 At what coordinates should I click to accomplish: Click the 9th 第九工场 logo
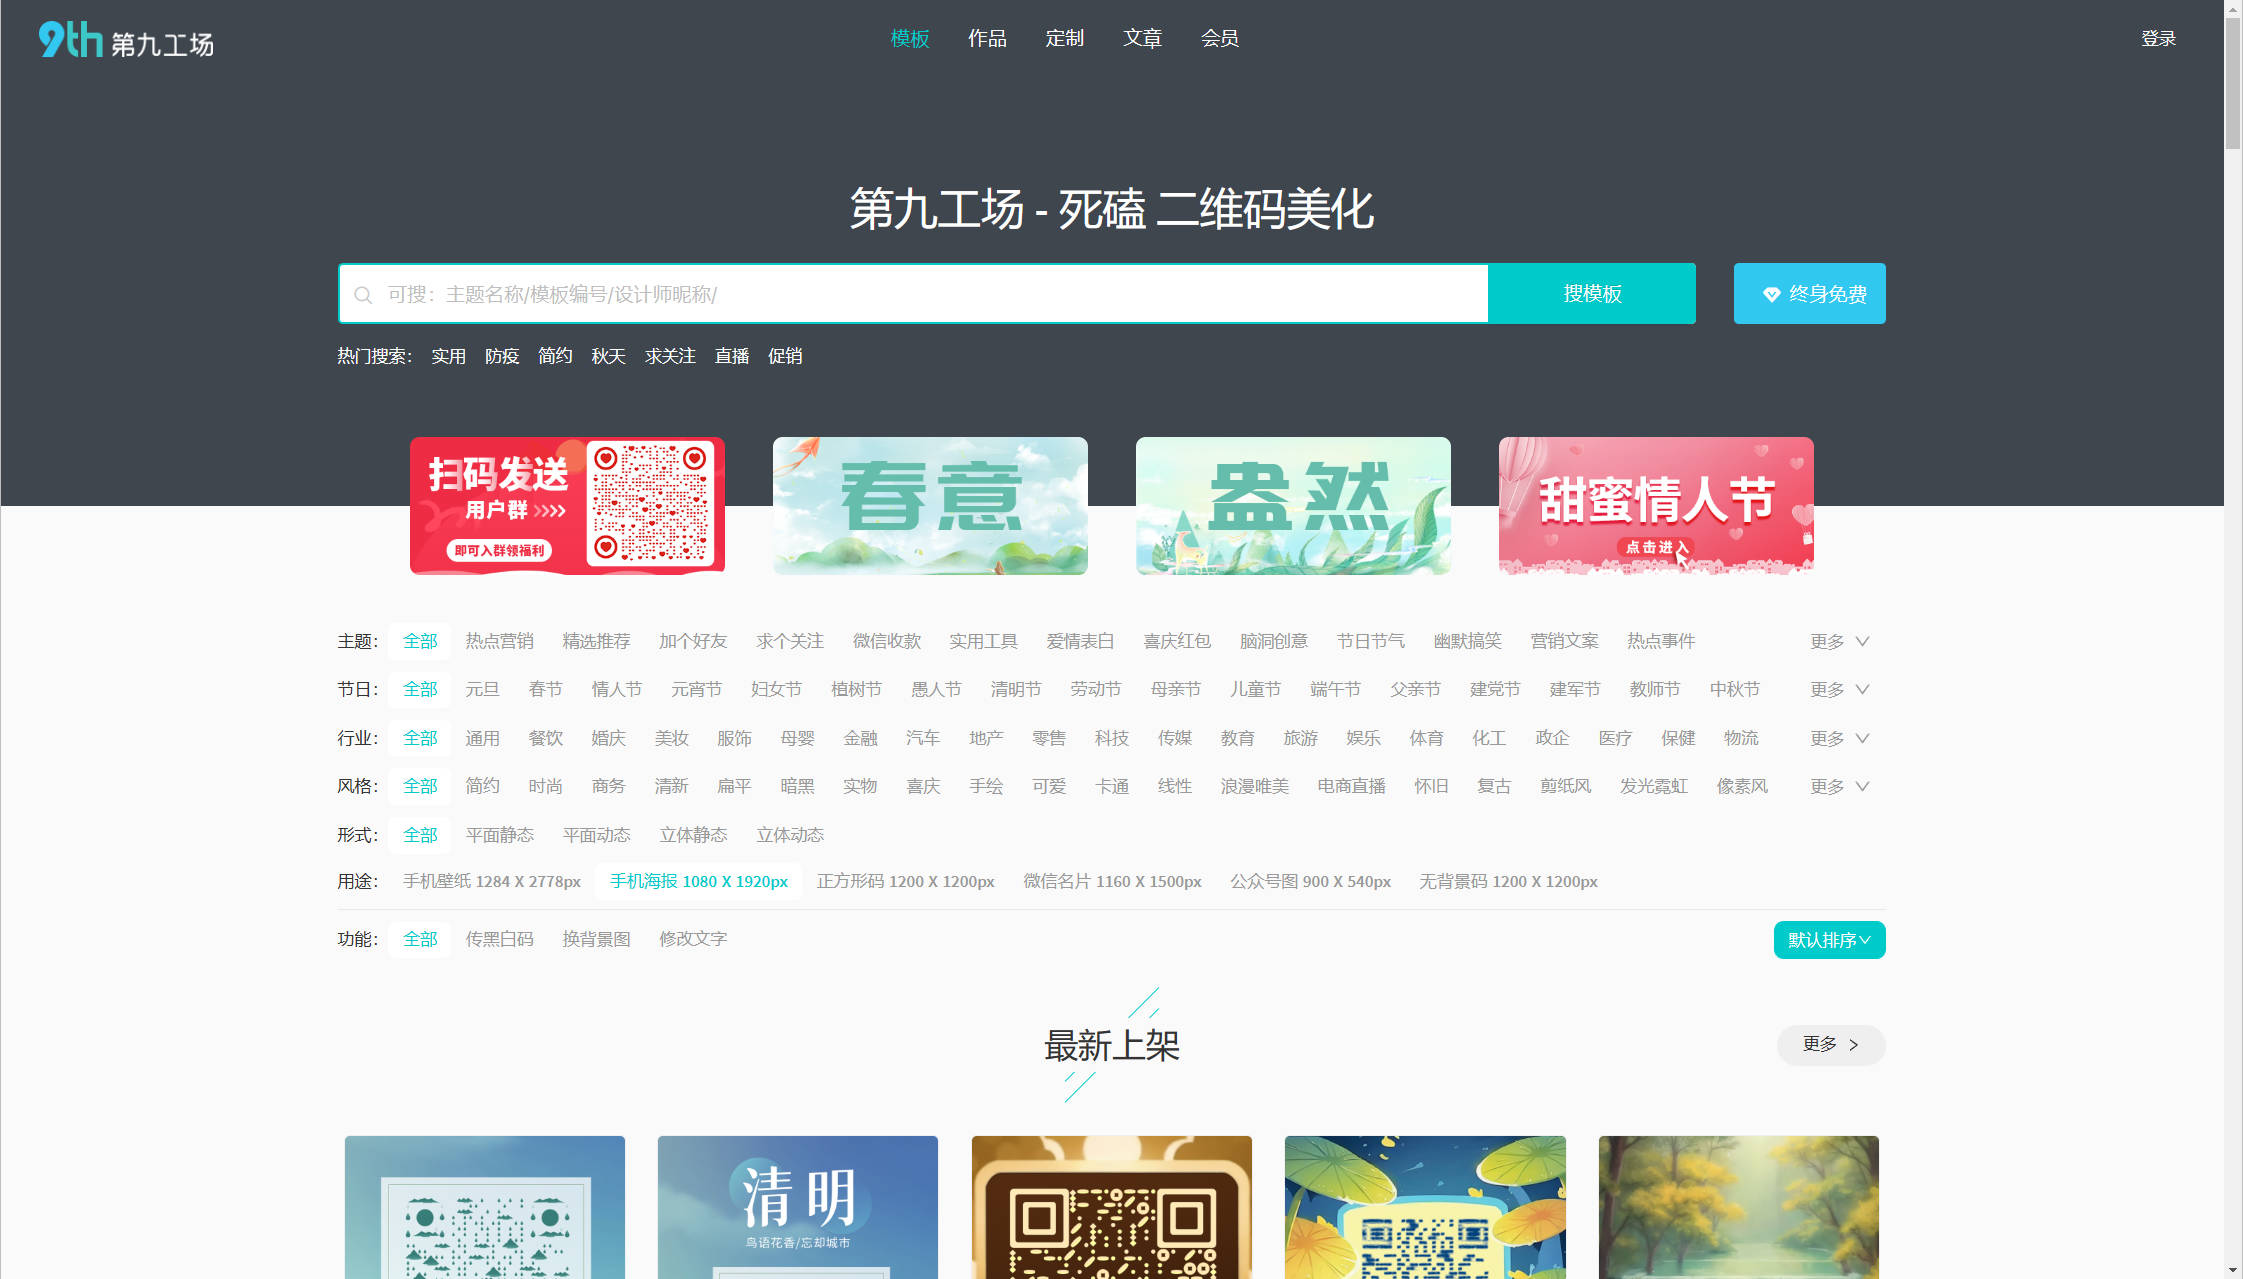click(x=126, y=40)
